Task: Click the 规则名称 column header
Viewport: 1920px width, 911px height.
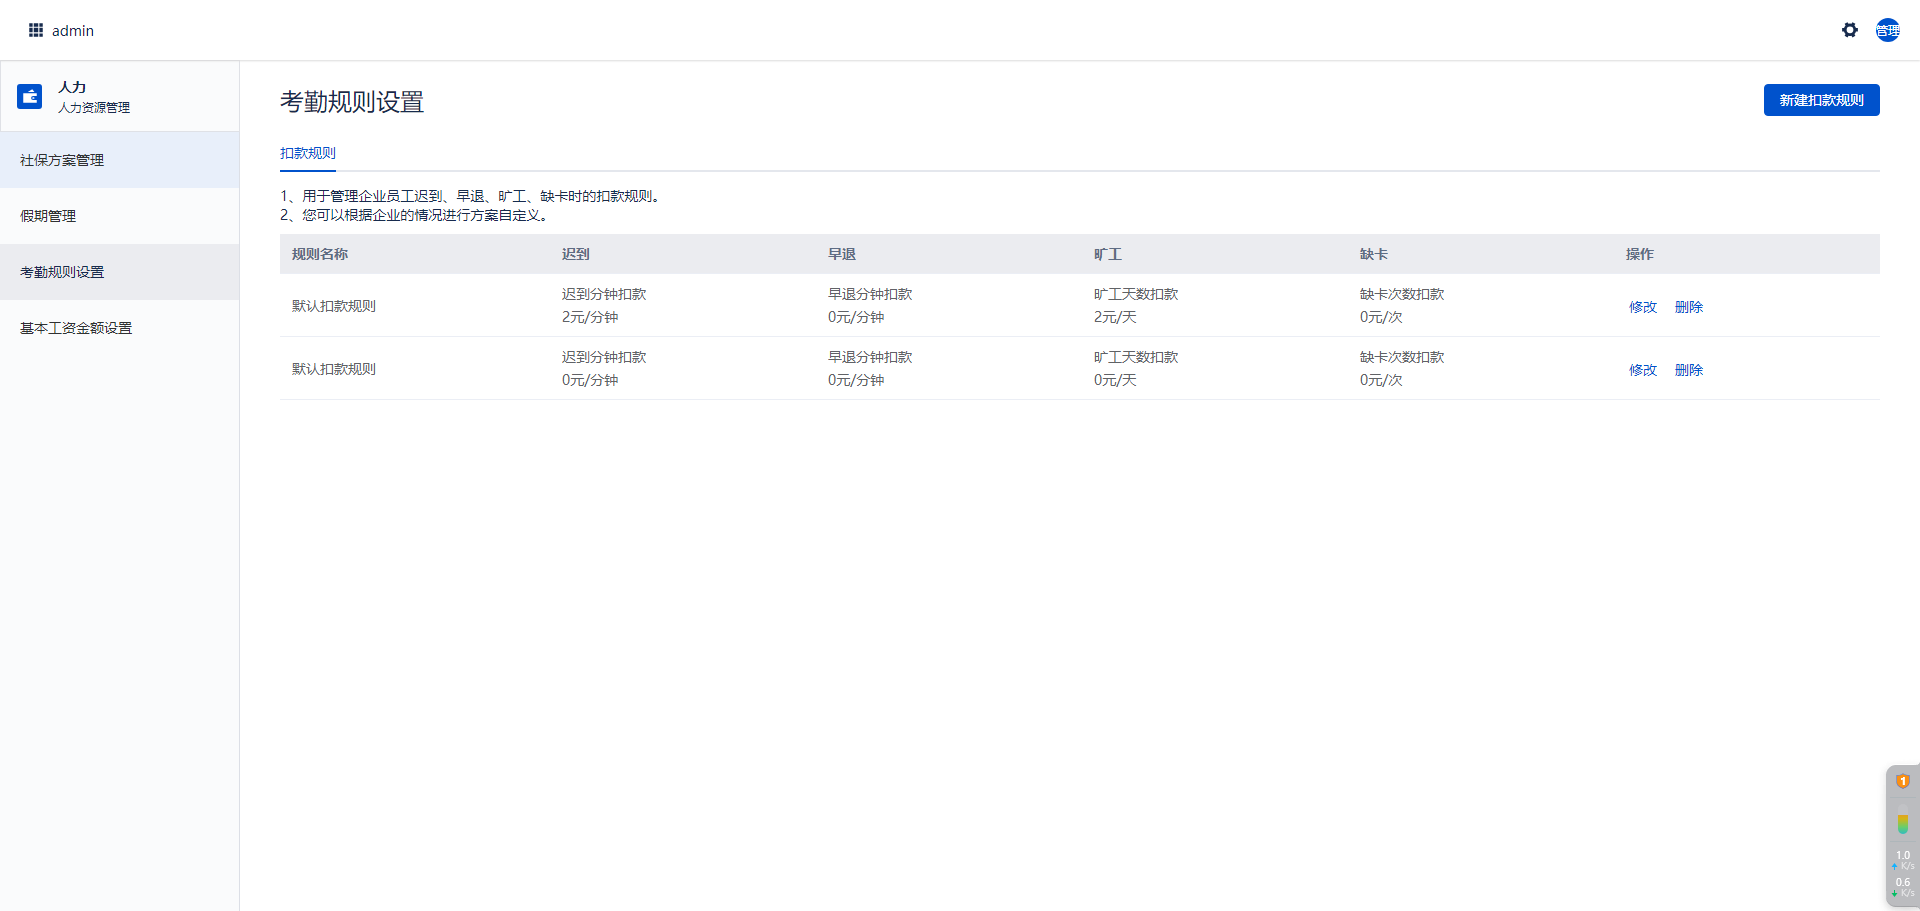Action: point(320,254)
